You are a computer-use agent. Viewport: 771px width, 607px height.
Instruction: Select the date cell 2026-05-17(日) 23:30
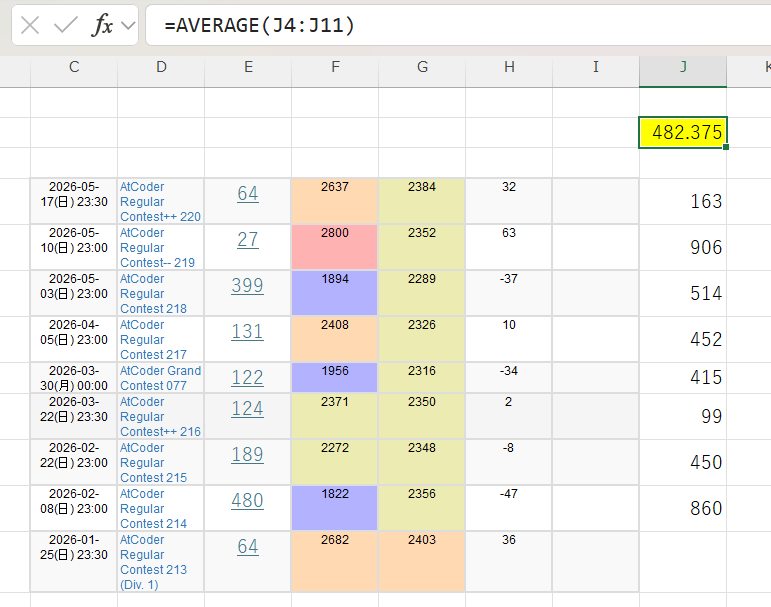(74, 201)
